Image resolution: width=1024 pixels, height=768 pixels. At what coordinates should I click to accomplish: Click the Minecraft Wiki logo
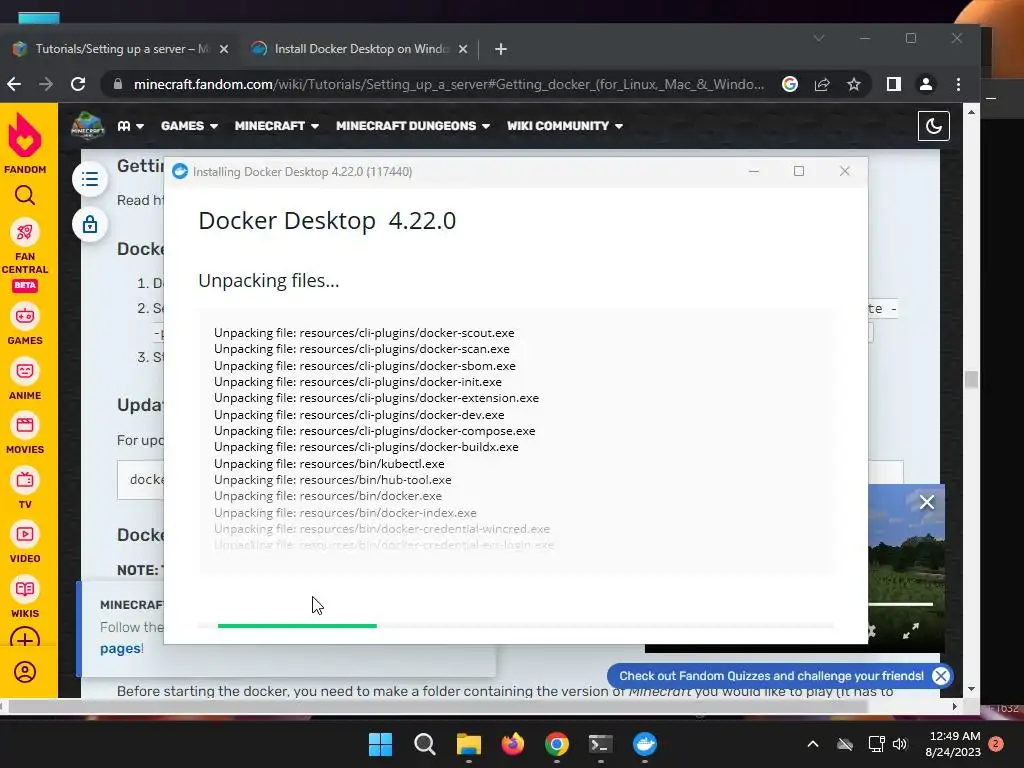(x=88, y=125)
